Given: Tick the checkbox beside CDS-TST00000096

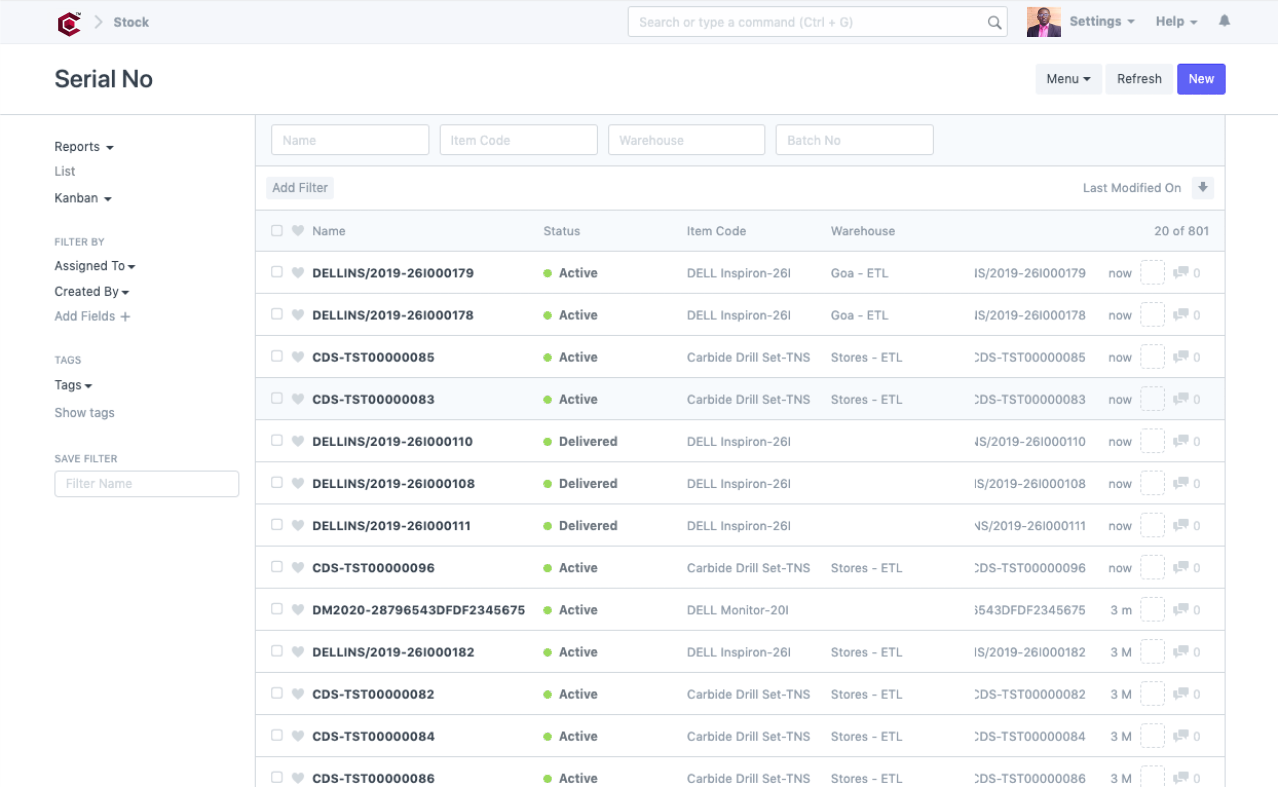Looking at the screenshot, I should (x=277, y=567).
